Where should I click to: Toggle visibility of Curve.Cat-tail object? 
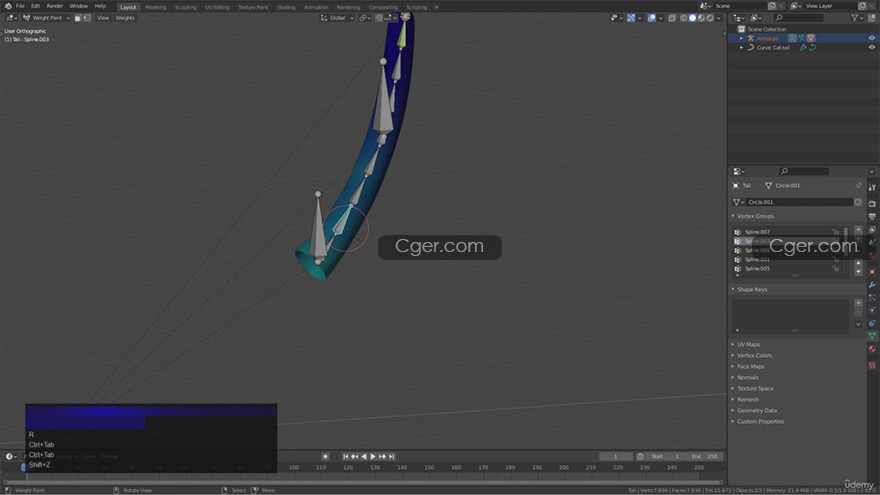(x=872, y=47)
